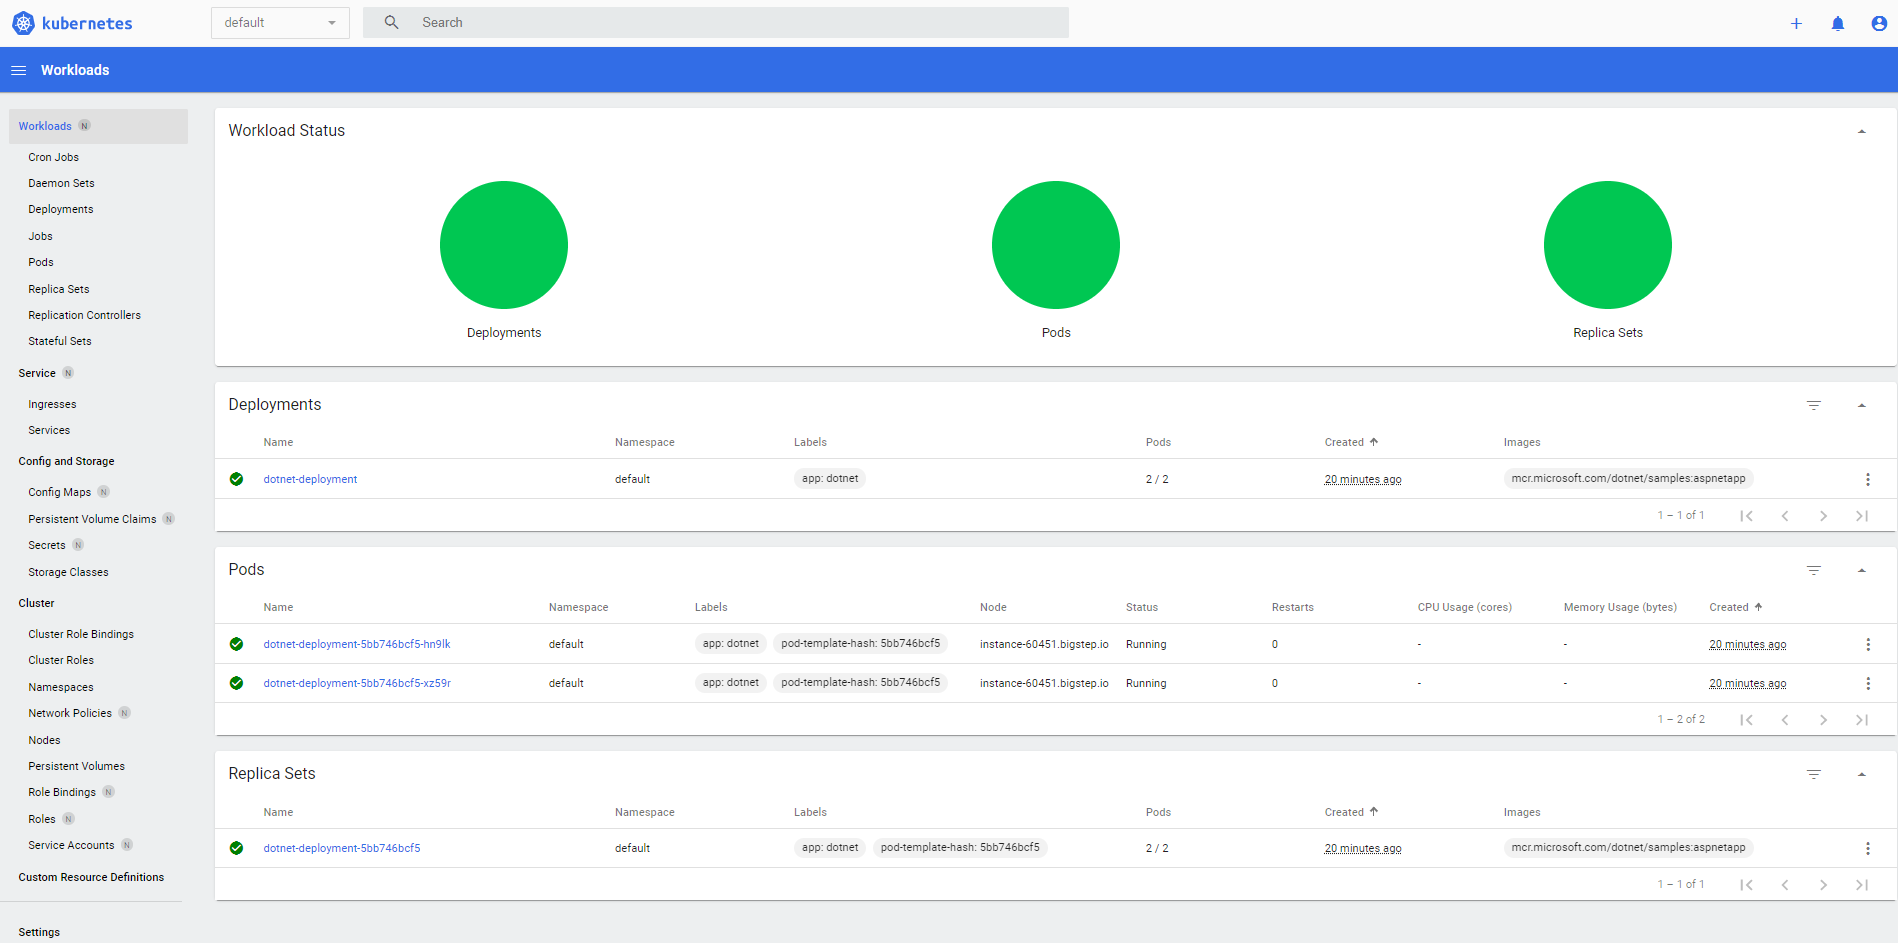1898x943 pixels.
Task: Collapse the Workload Status card
Action: (x=1861, y=131)
